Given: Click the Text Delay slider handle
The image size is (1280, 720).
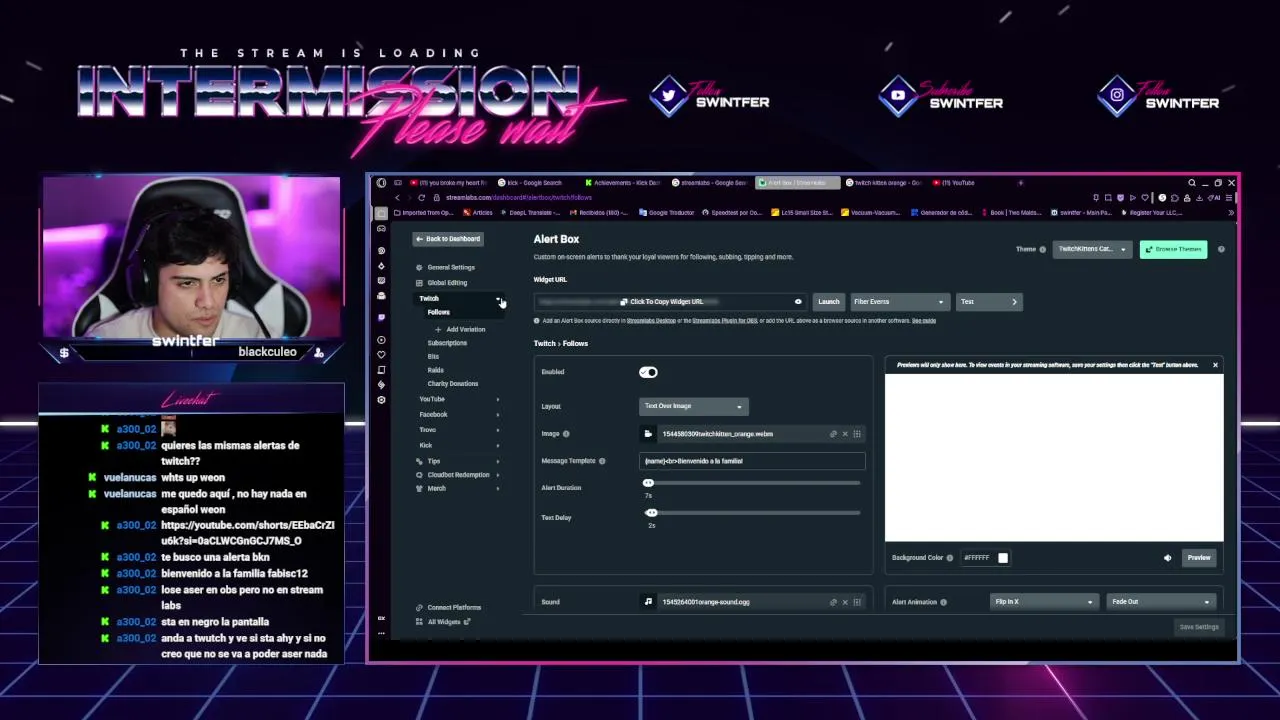Looking at the screenshot, I should pos(651,513).
